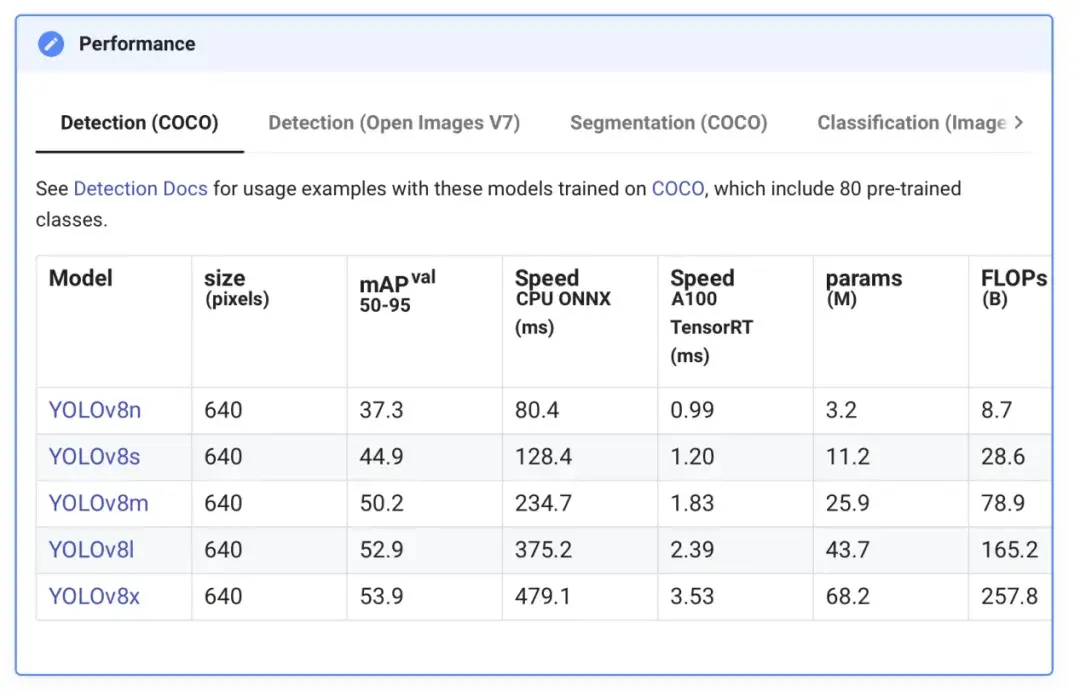The height and width of the screenshot is (692, 1080).
Task: Click the 53.9 mAP cell for YOLOv8x
Action: click(x=381, y=597)
